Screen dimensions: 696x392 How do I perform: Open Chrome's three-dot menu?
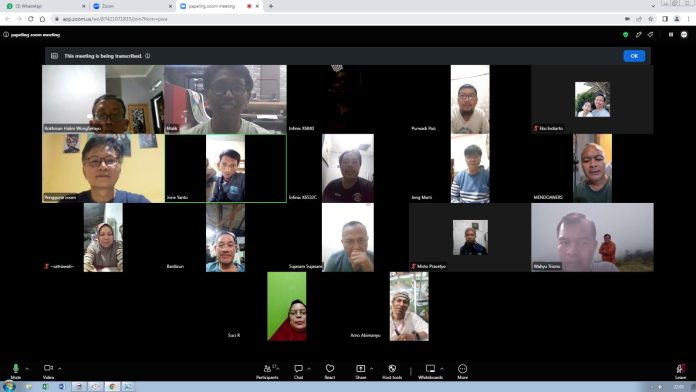(x=688, y=19)
